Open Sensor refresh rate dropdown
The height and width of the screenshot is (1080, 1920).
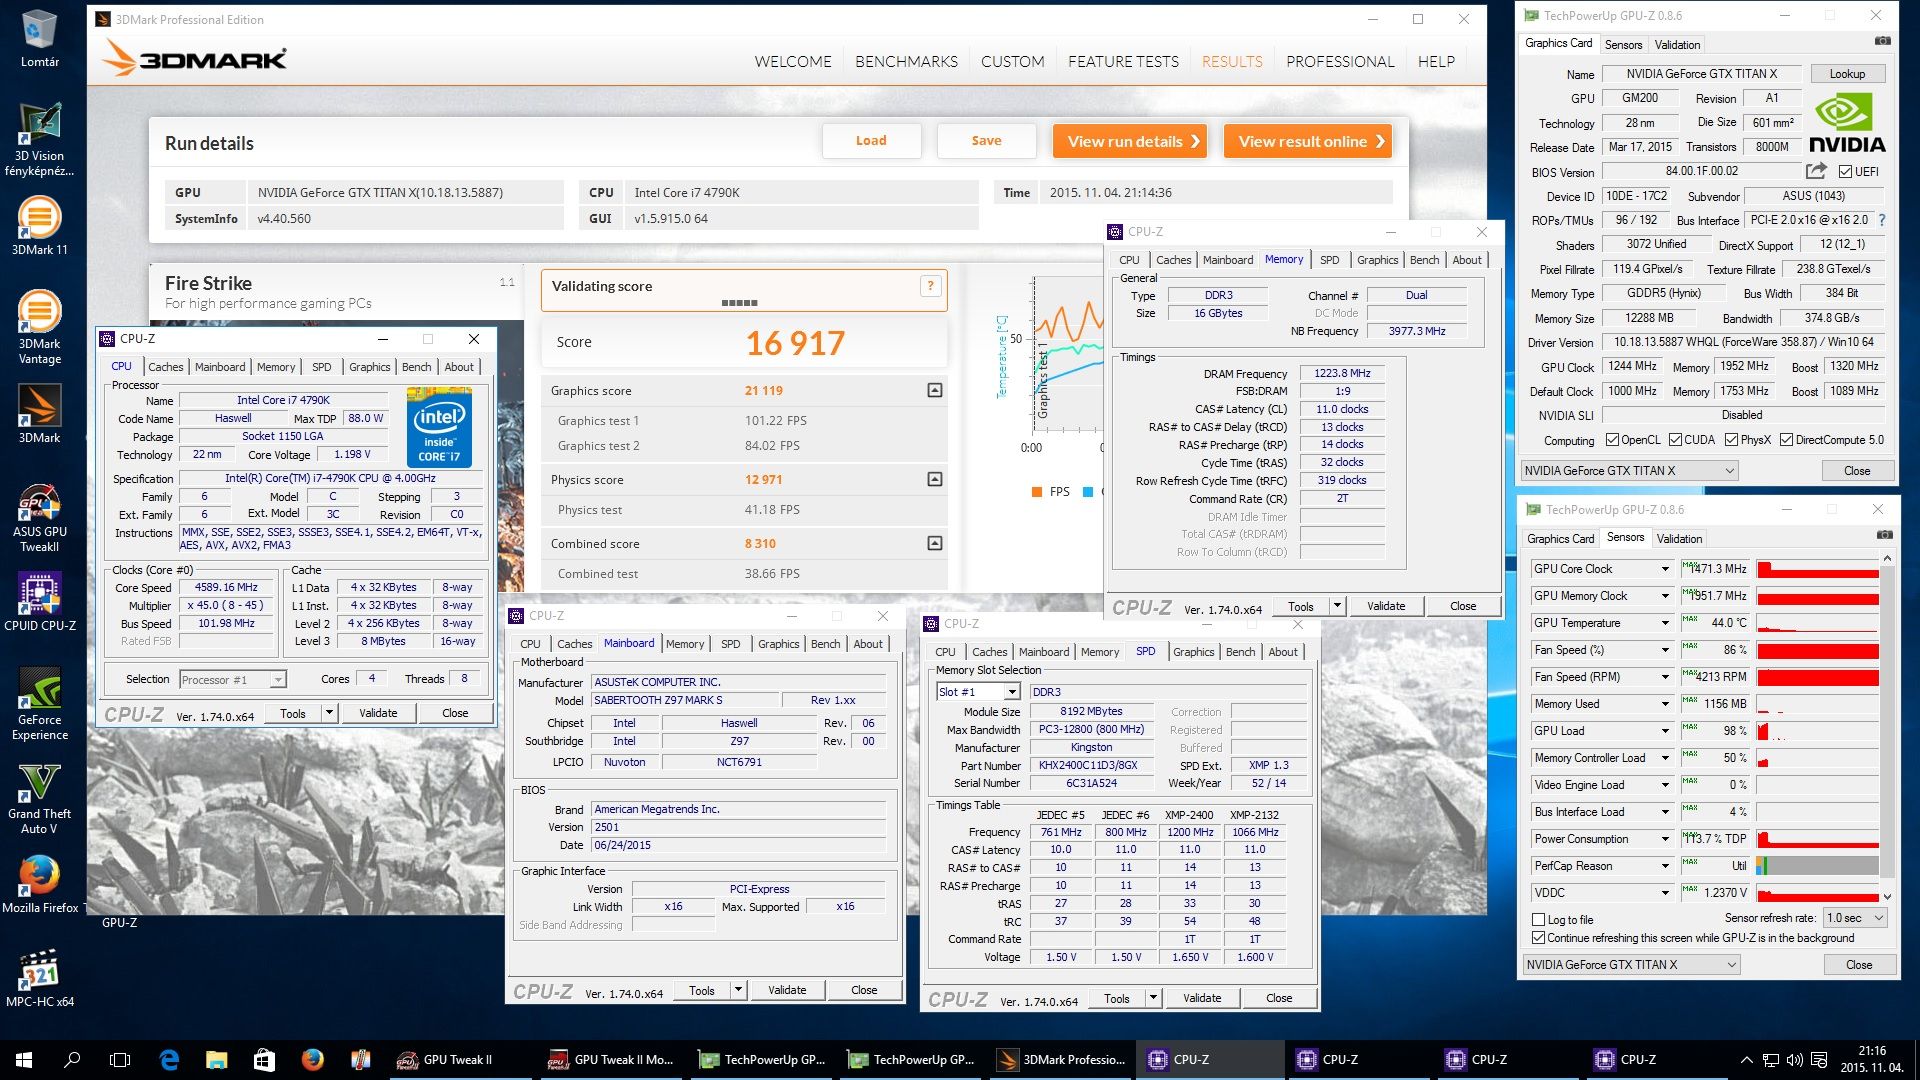[1855, 918]
